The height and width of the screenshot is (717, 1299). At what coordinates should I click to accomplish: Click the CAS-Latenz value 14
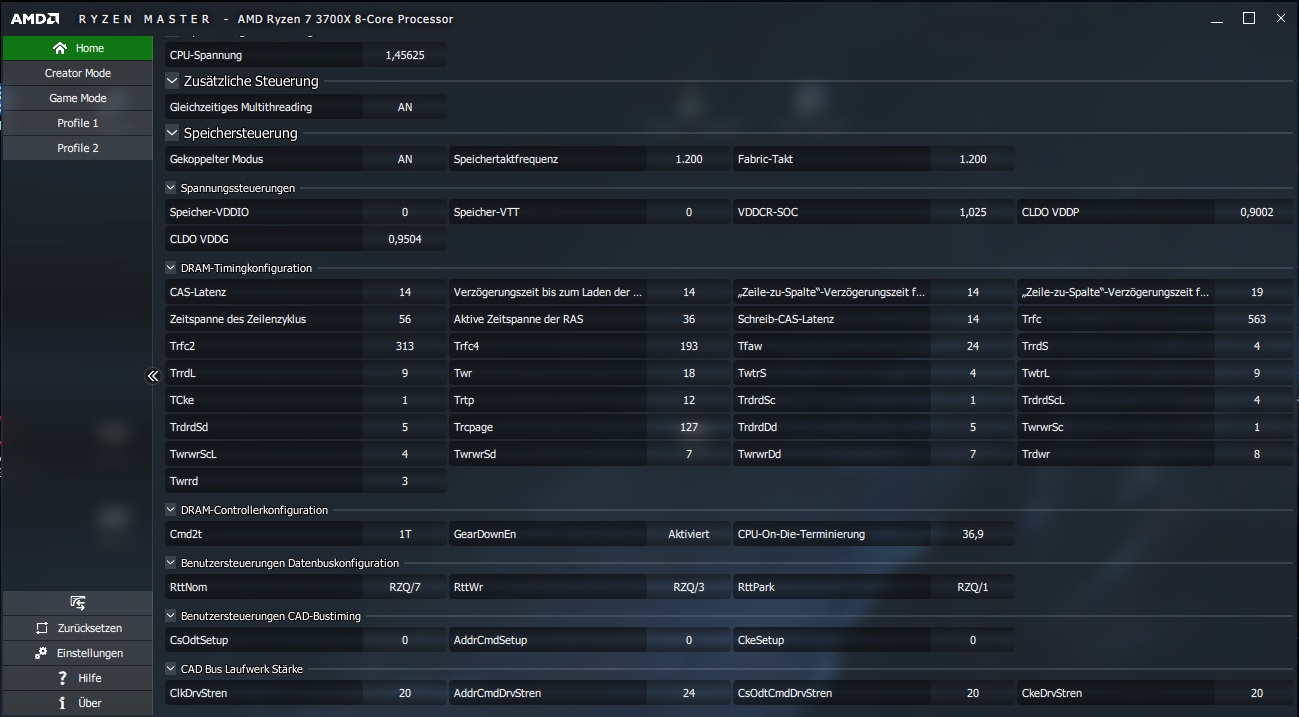pos(405,292)
